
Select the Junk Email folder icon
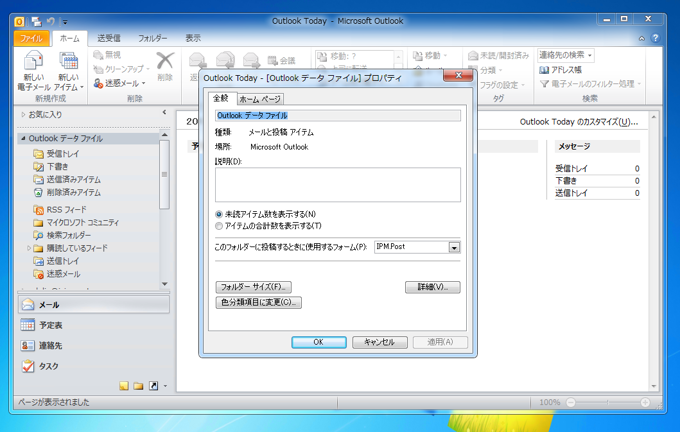pos(39,274)
